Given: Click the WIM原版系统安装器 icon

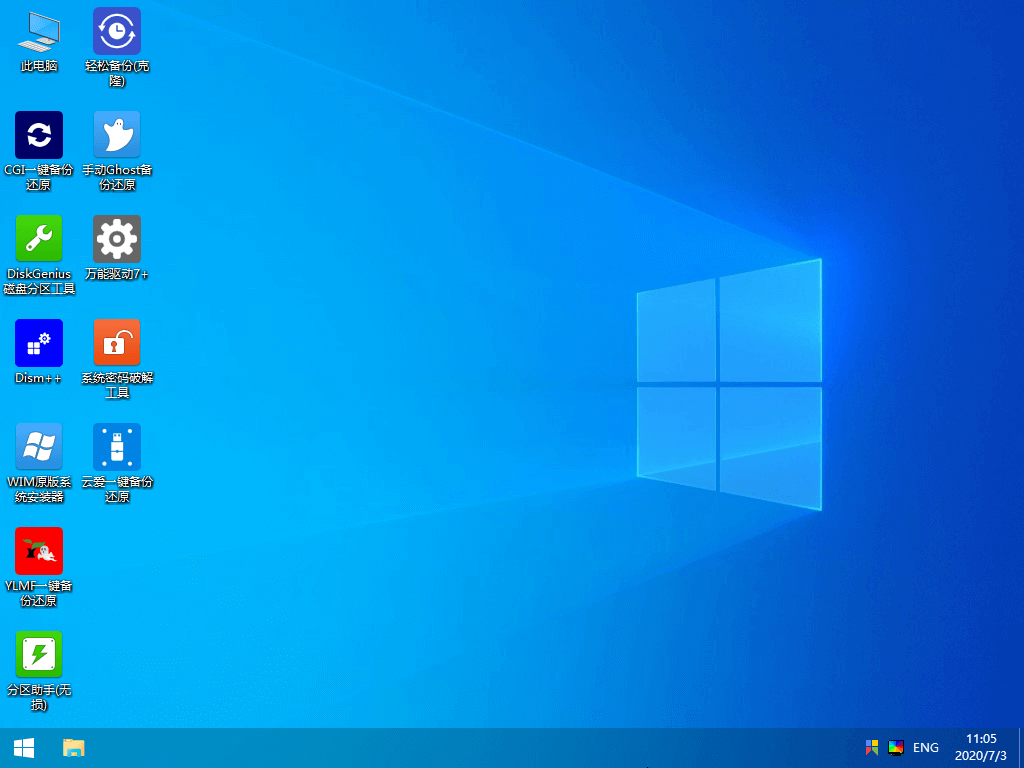Looking at the screenshot, I should click(x=39, y=448).
